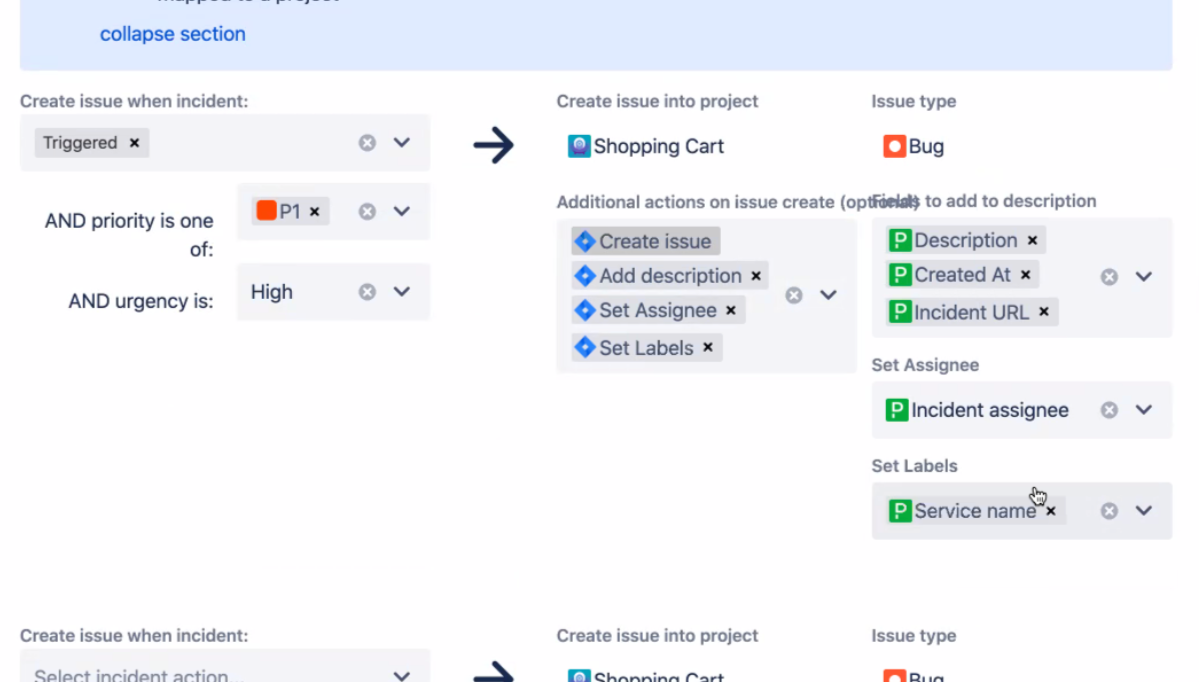Clear the Incident assignee selection
Image resolution: width=1199 pixels, height=682 pixels.
[1109, 410]
